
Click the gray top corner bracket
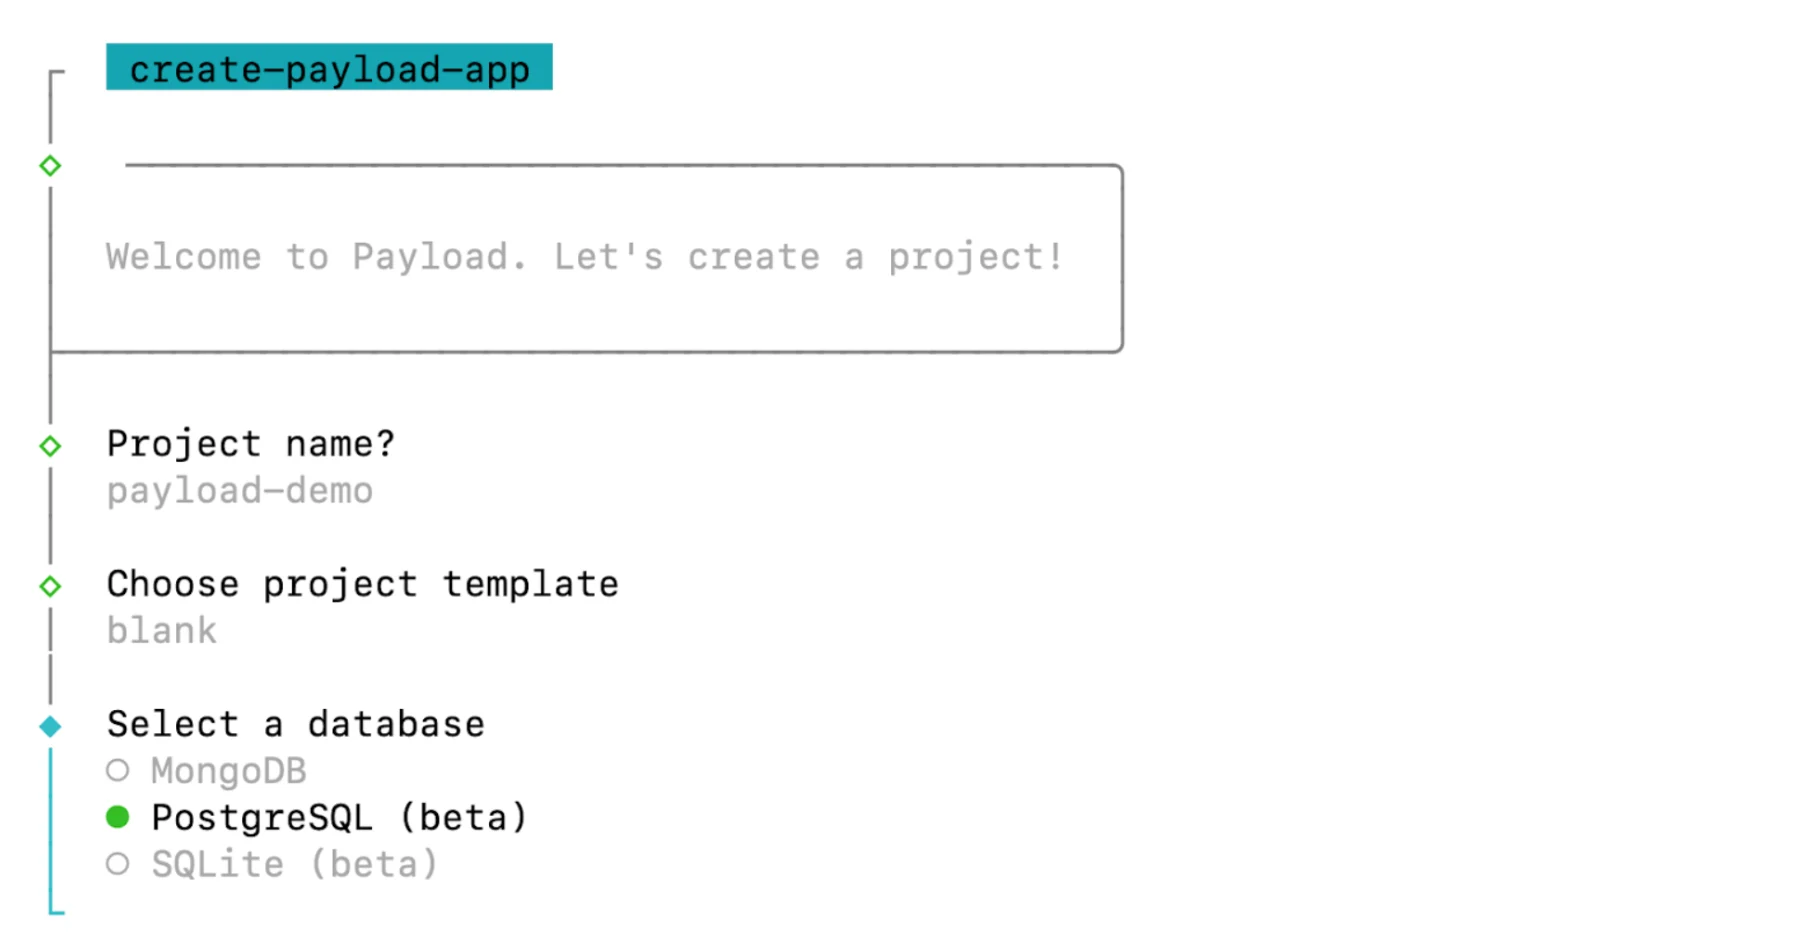(56, 78)
